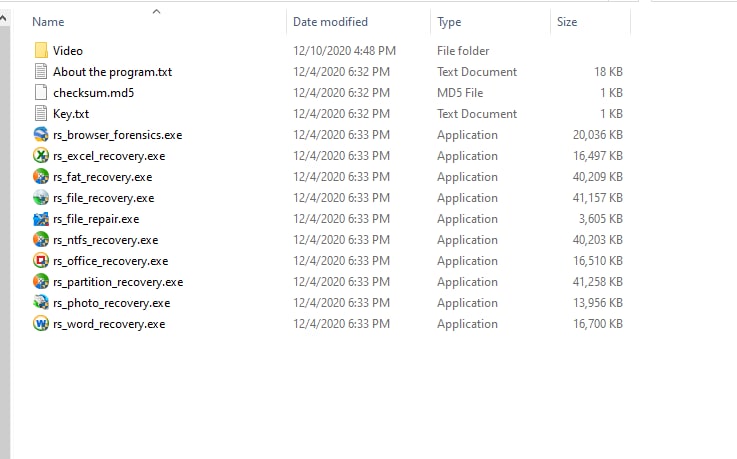Select rs_browser_forensics.exe file name
Image resolution: width=737 pixels, height=459 pixels.
point(118,135)
